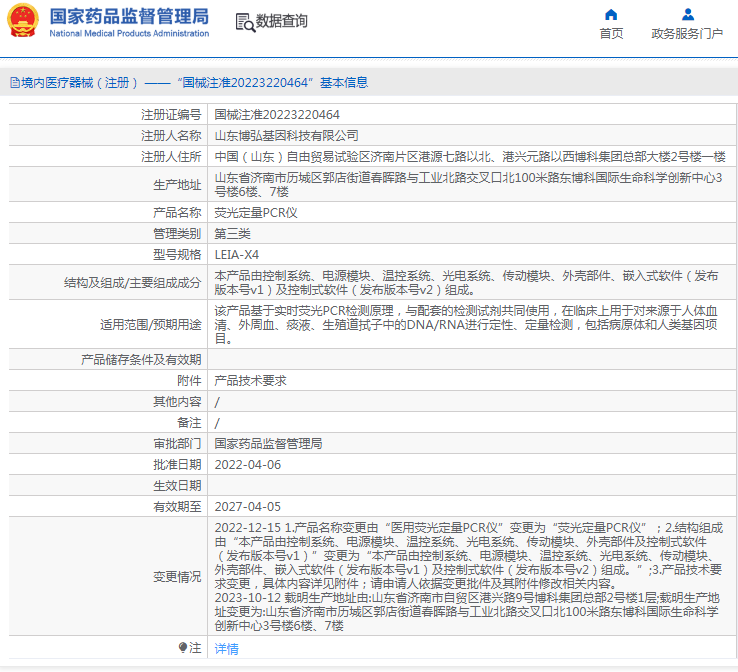Click registration number 国械注准20223220464 in table

277,115
